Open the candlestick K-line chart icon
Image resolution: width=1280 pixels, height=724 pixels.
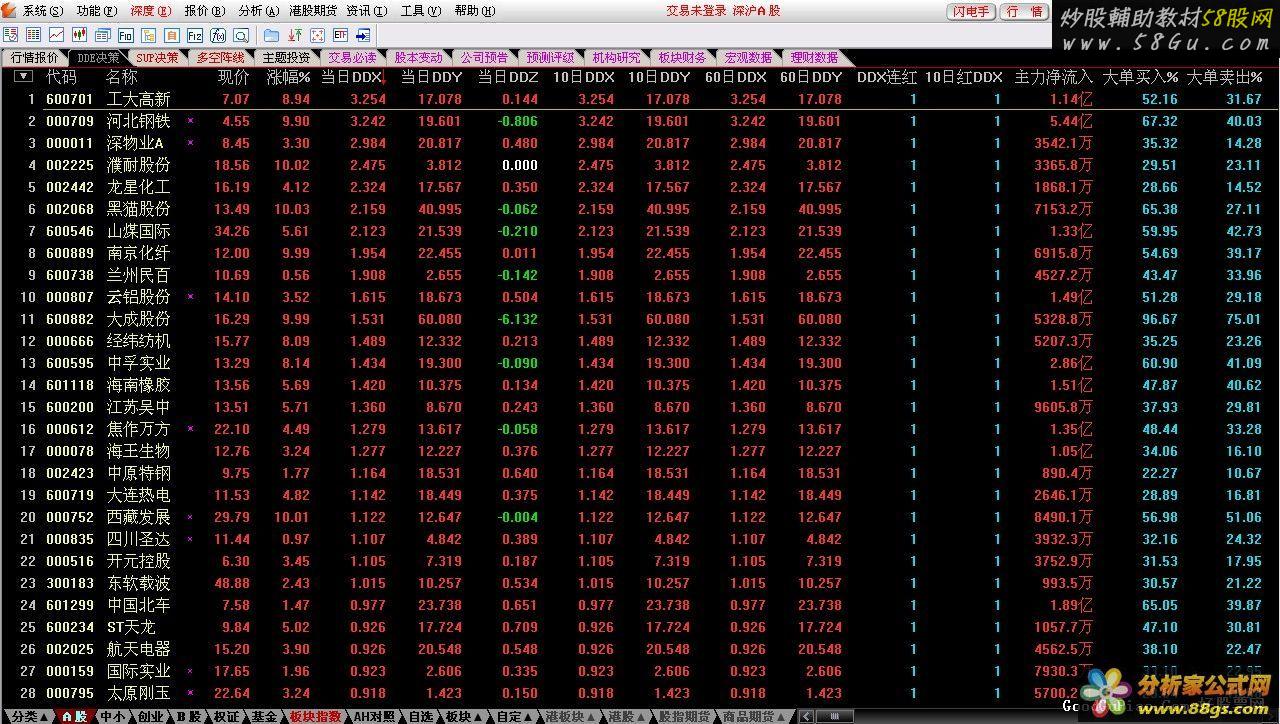(x=79, y=35)
